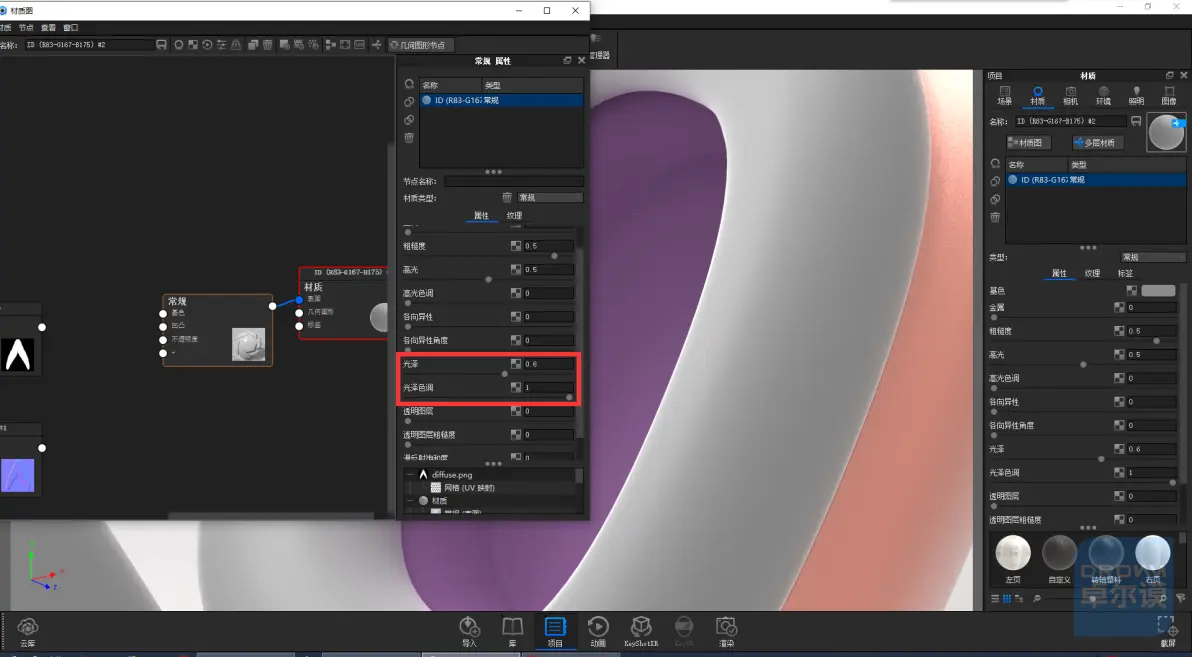Click 光泽 value field showing 0.6 in graph panel
The image size is (1192, 657).
pyautogui.click(x=548, y=364)
